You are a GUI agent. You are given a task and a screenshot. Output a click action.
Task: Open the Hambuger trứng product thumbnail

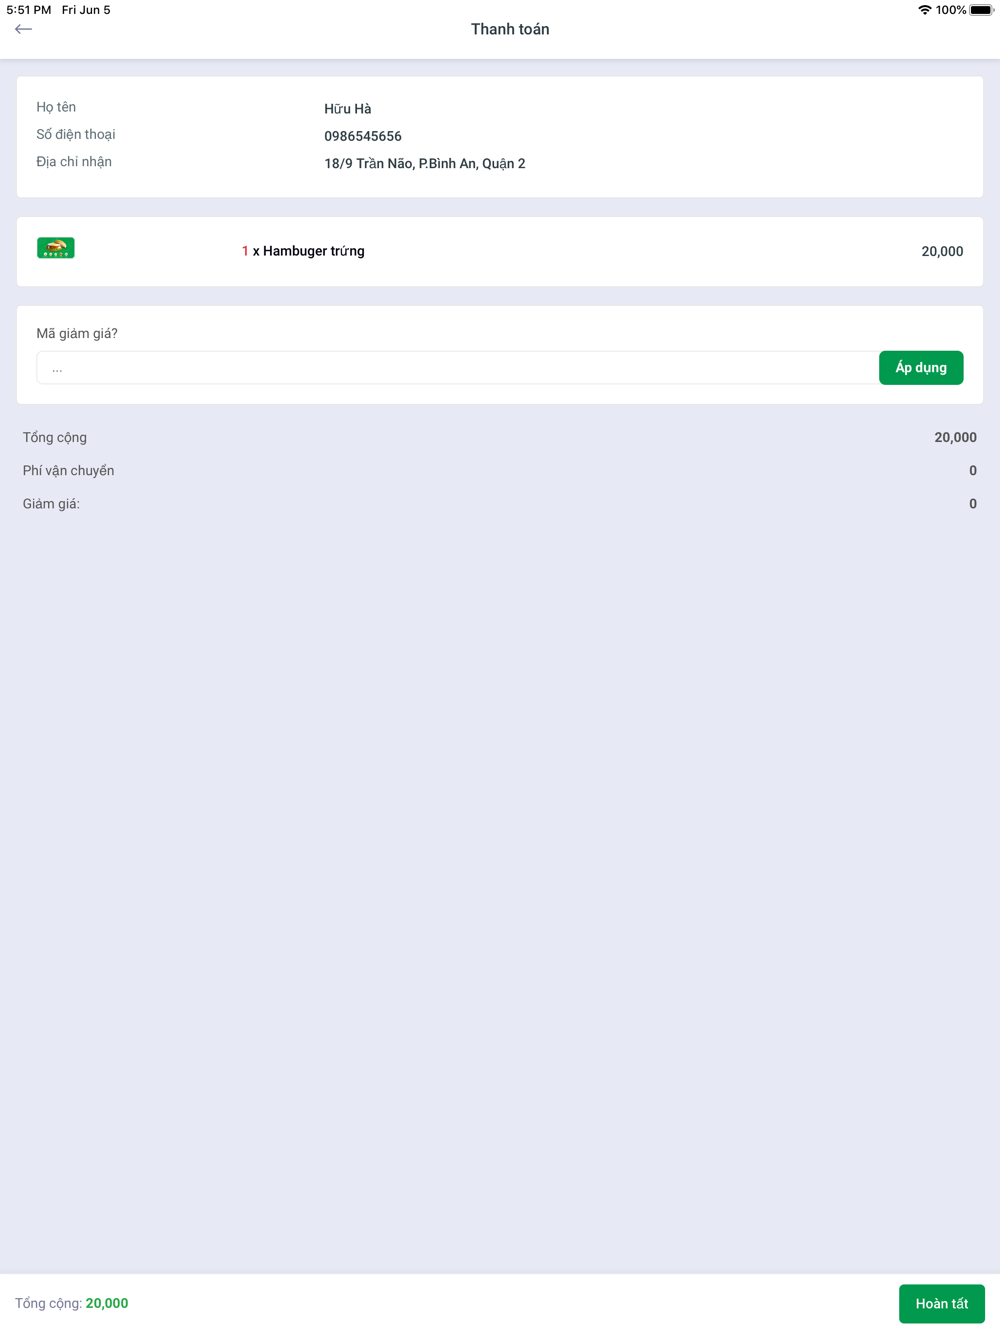[56, 248]
